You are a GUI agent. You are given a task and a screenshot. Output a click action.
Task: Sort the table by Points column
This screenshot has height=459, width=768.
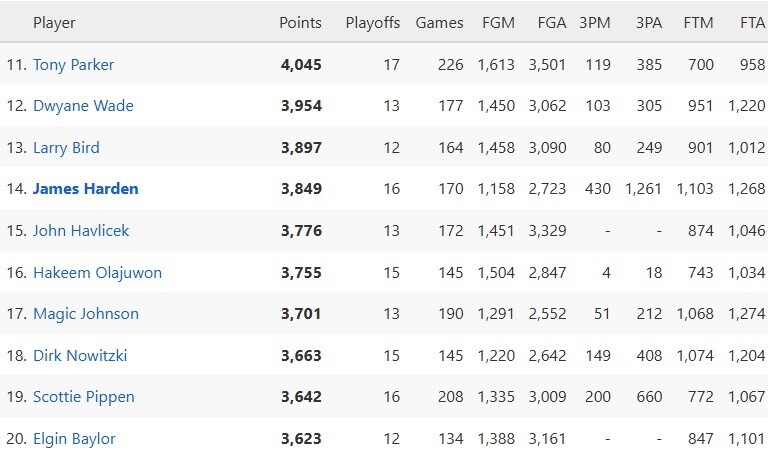pyautogui.click(x=300, y=23)
